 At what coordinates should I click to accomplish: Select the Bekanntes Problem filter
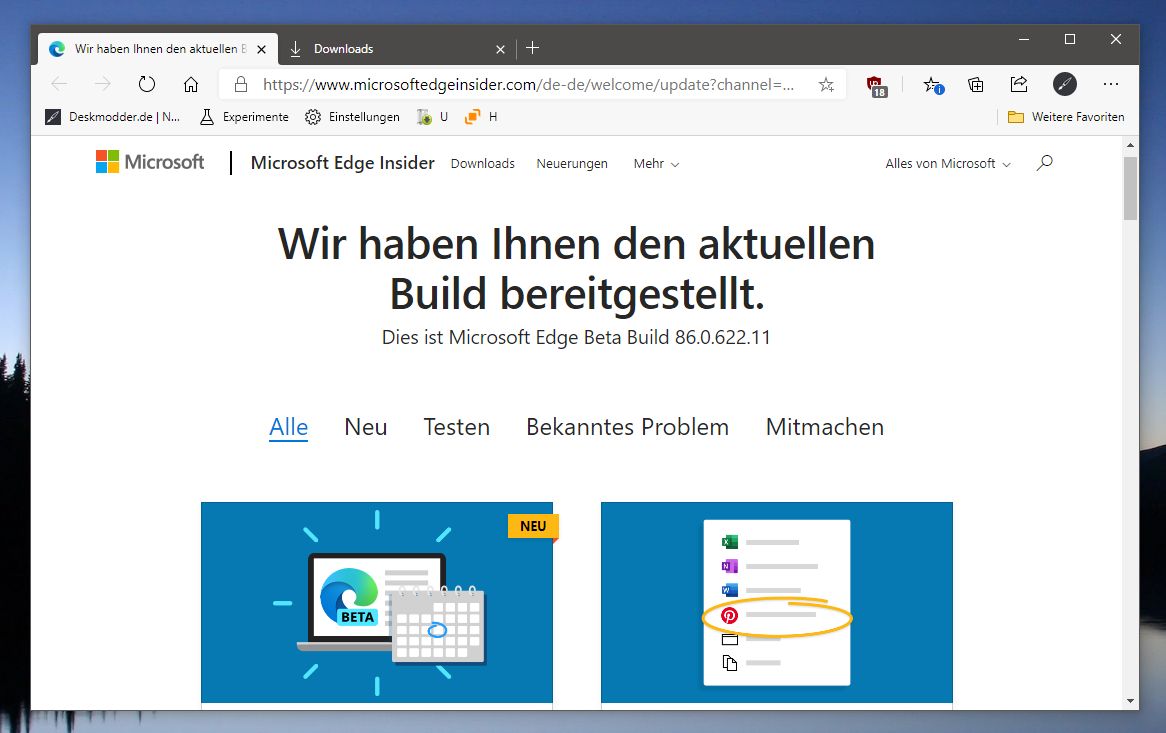point(628,427)
